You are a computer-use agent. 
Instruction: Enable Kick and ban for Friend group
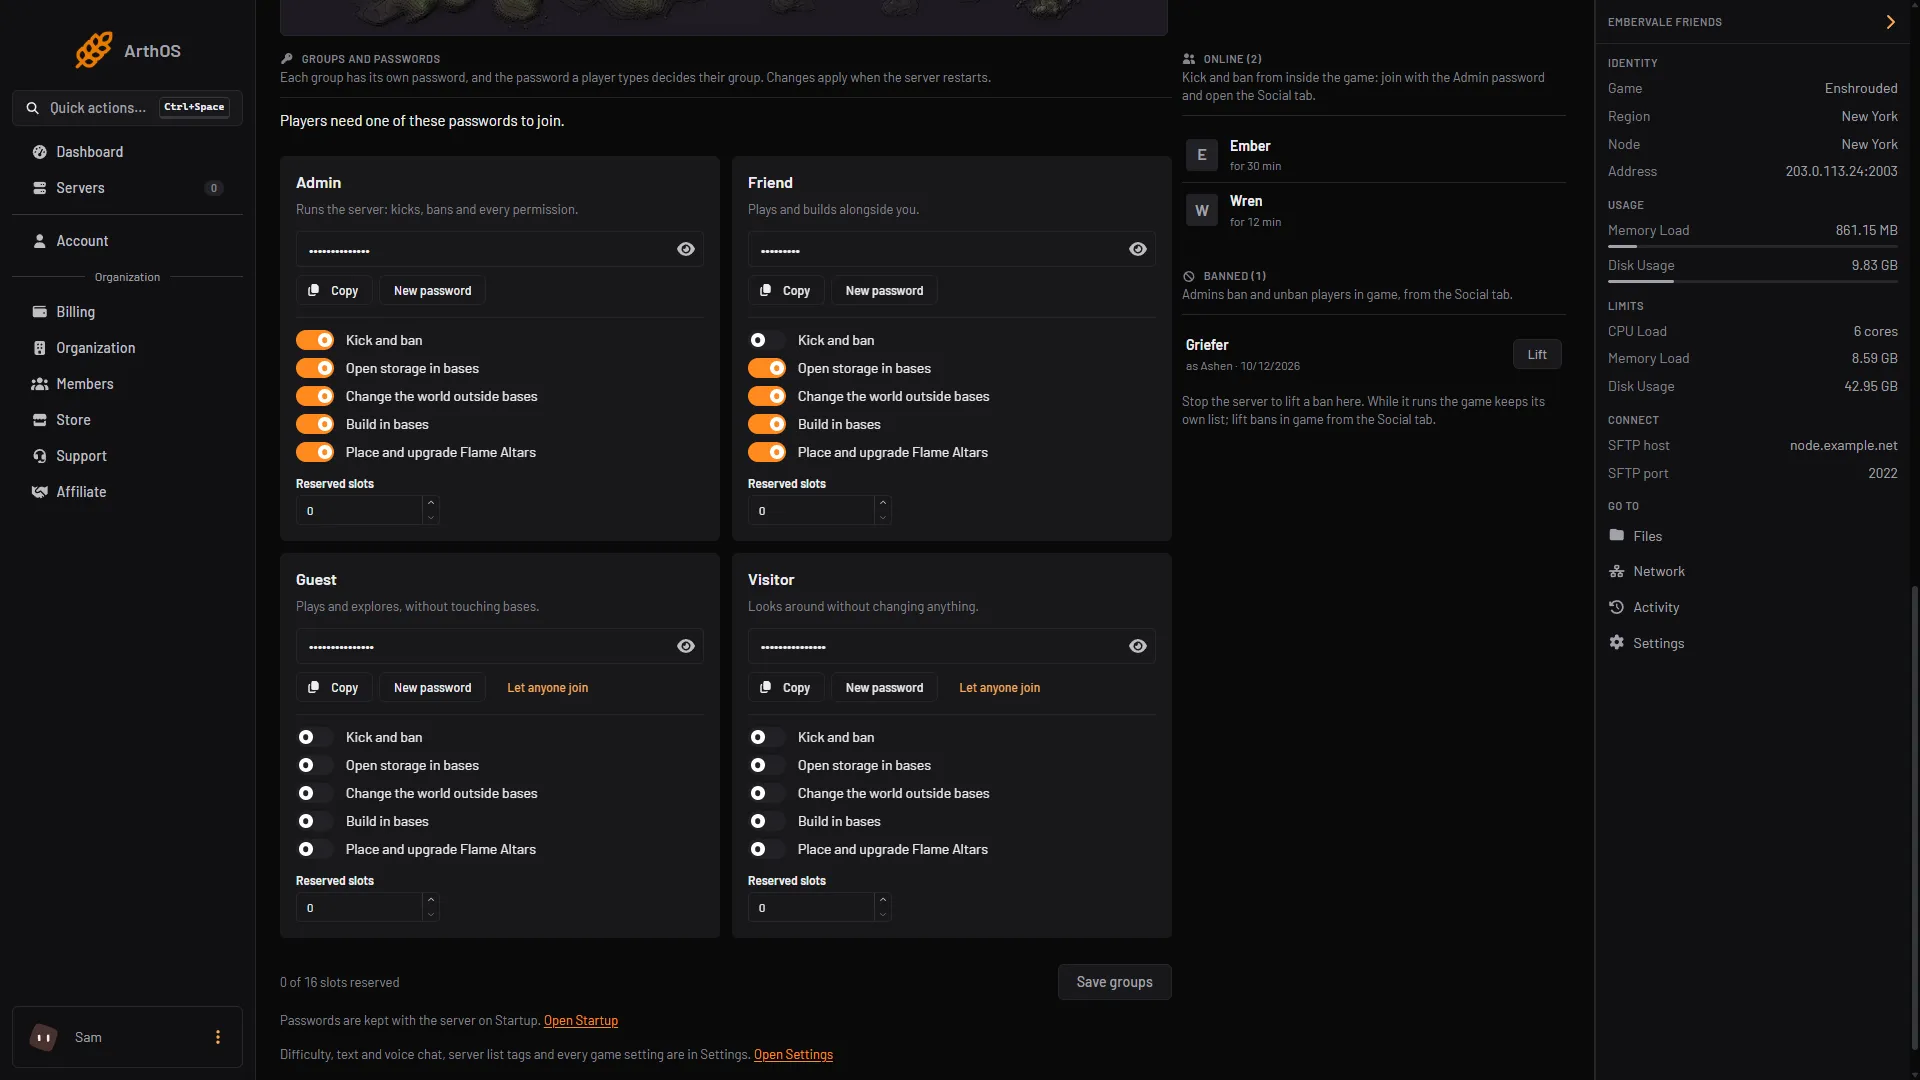(x=767, y=341)
